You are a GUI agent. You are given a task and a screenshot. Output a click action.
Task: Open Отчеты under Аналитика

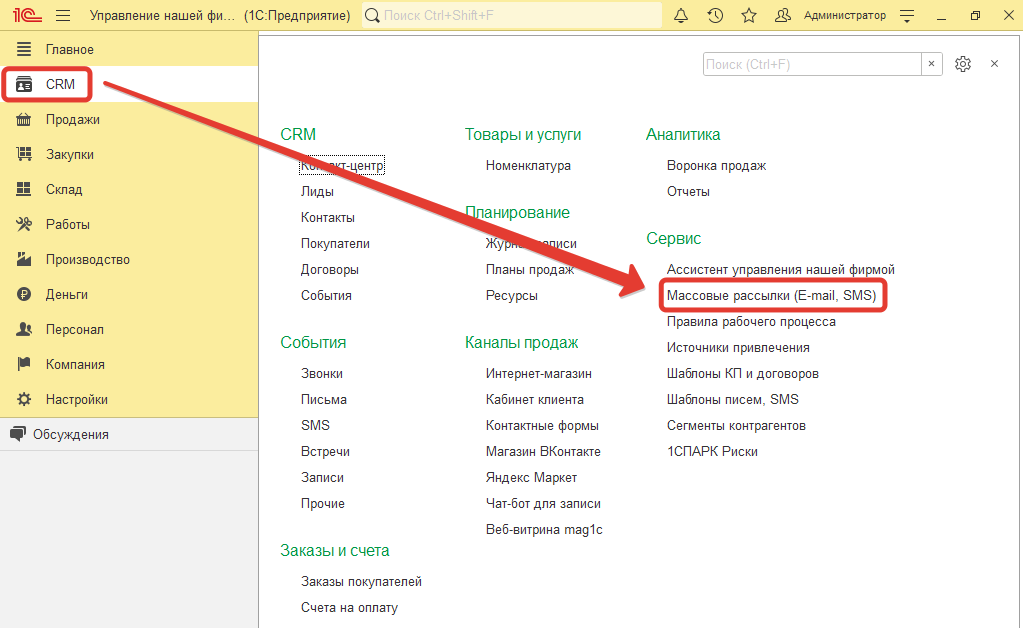point(688,192)
